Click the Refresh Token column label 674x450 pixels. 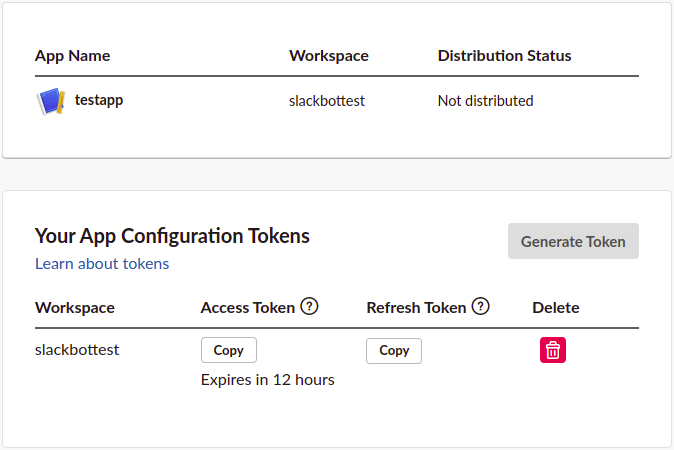416,308
